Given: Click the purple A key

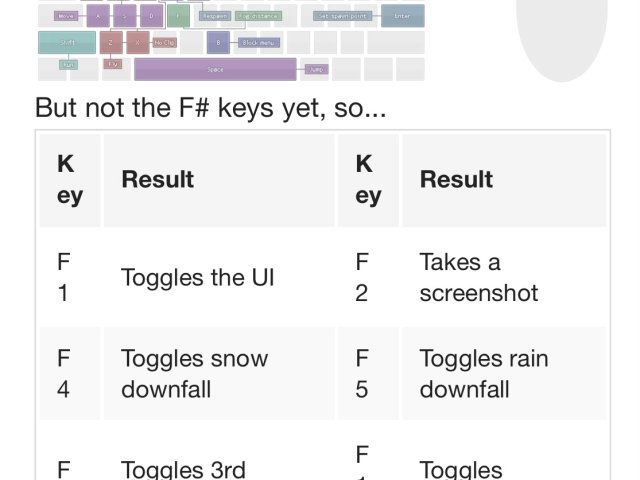Looking at the screenshot, I should (98, 16).
